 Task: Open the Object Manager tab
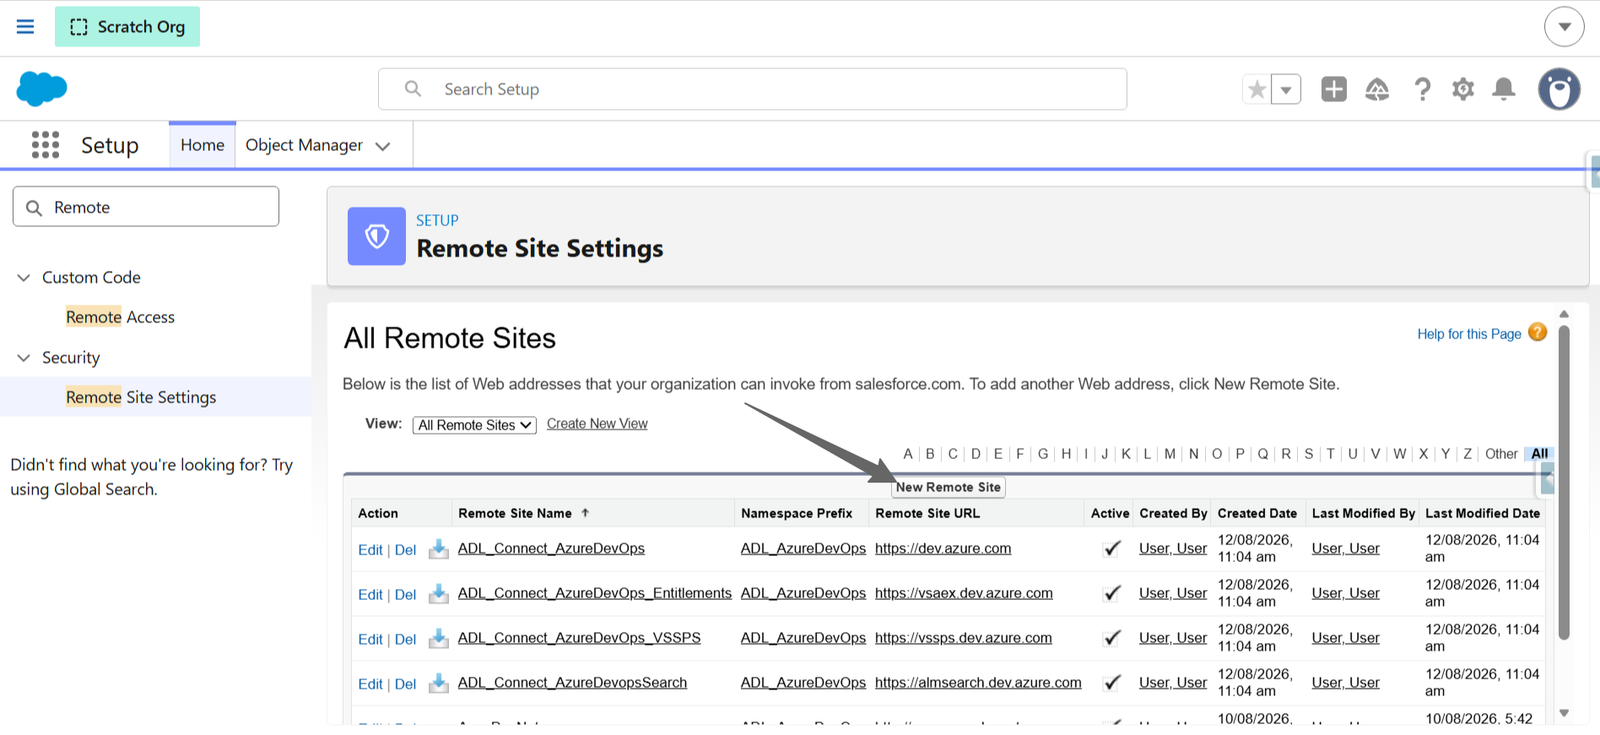click(x=304, y=145)
